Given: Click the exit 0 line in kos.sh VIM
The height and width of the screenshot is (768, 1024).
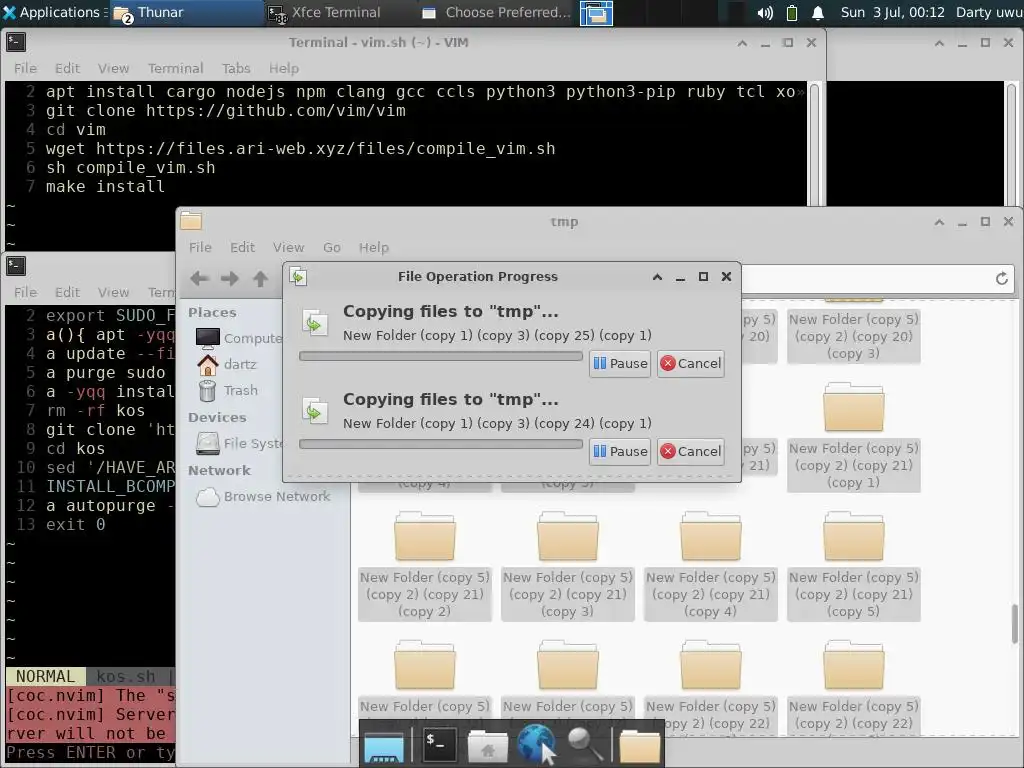Looking at the screenshot, I should tap(75, 524).
